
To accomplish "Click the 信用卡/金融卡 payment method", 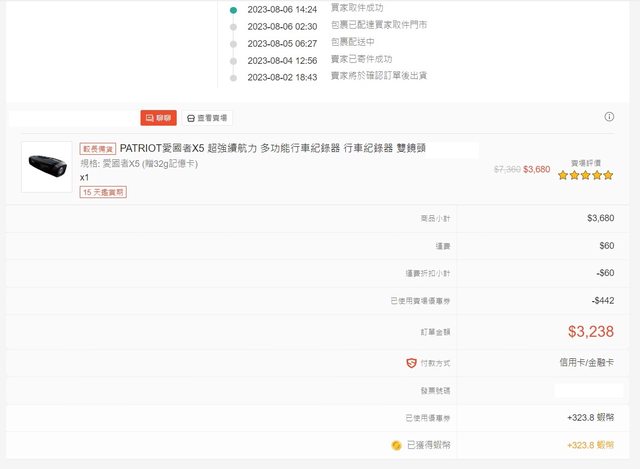I will (x=586, y=362).
